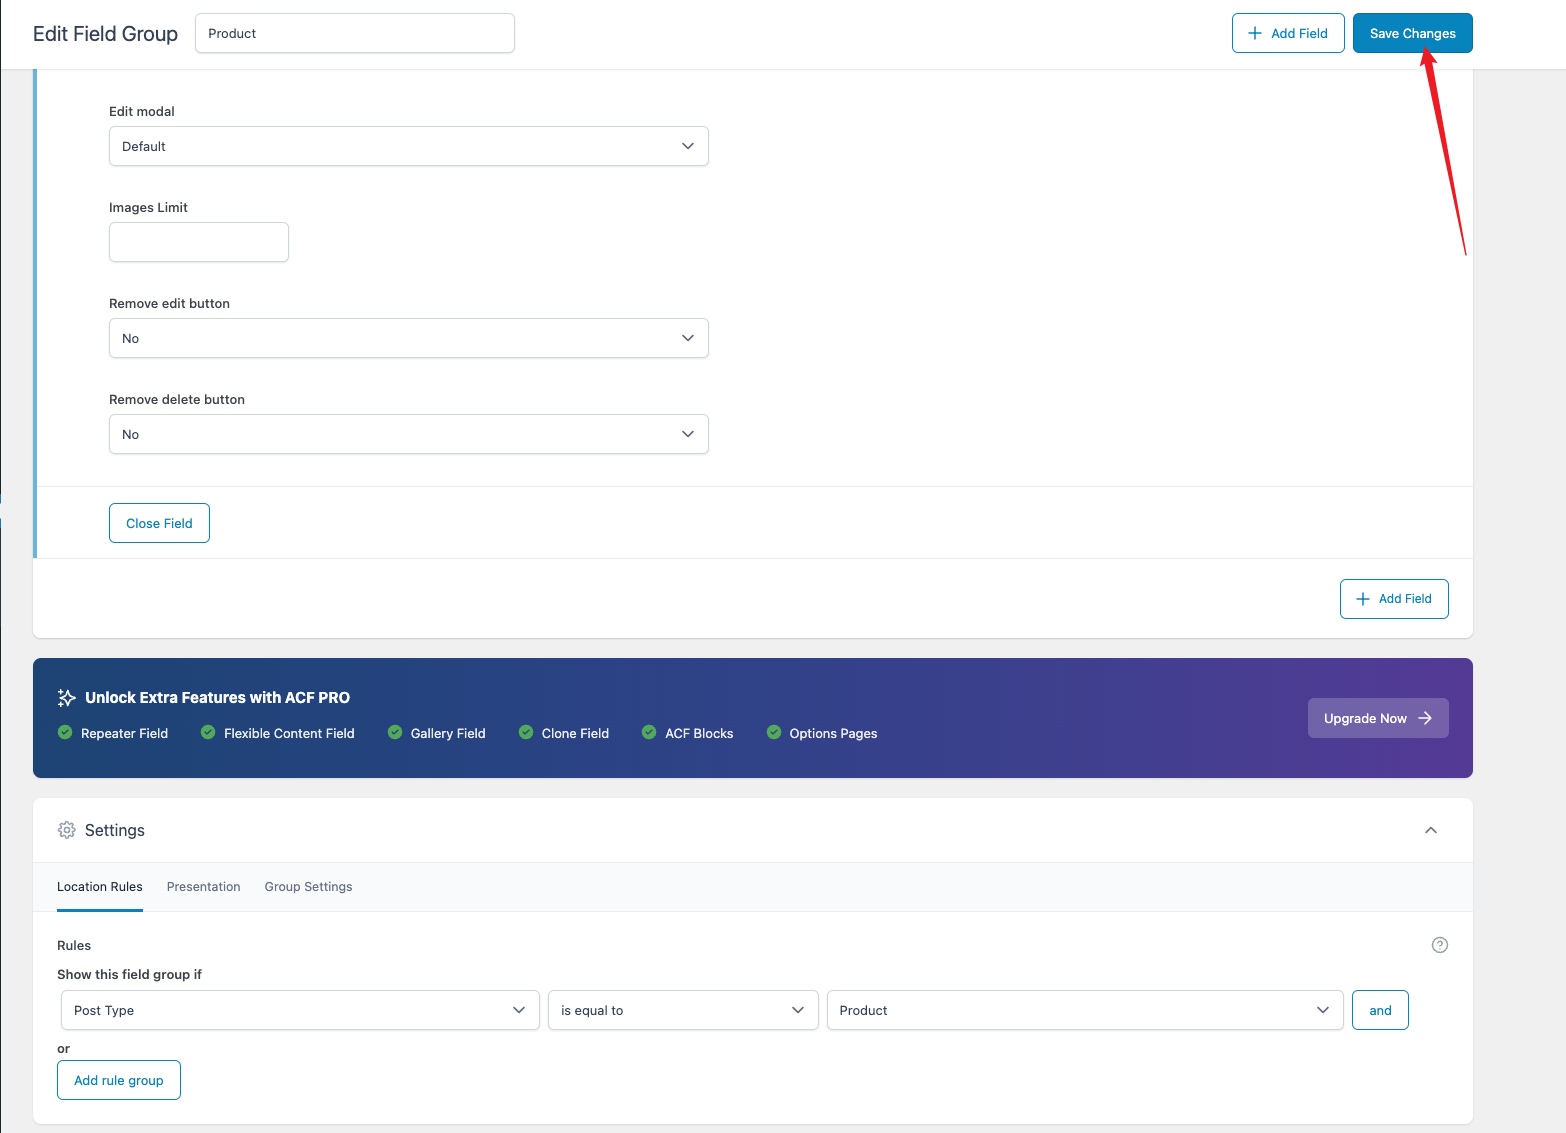Click the green check next to Options Pages
Screen dimensions: 1566x1133
(774, 732)
